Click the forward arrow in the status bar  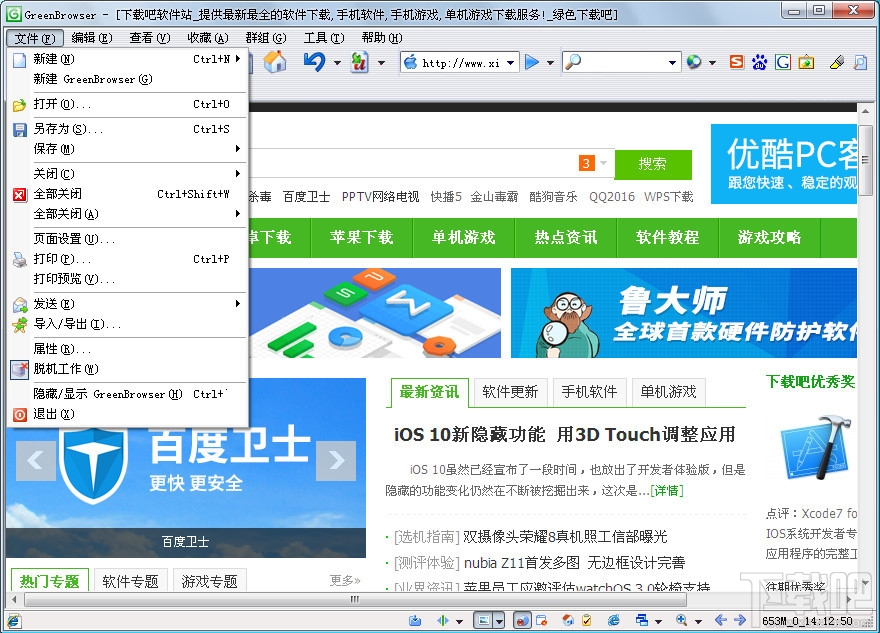pyautogui.click(x=739, y=620)
